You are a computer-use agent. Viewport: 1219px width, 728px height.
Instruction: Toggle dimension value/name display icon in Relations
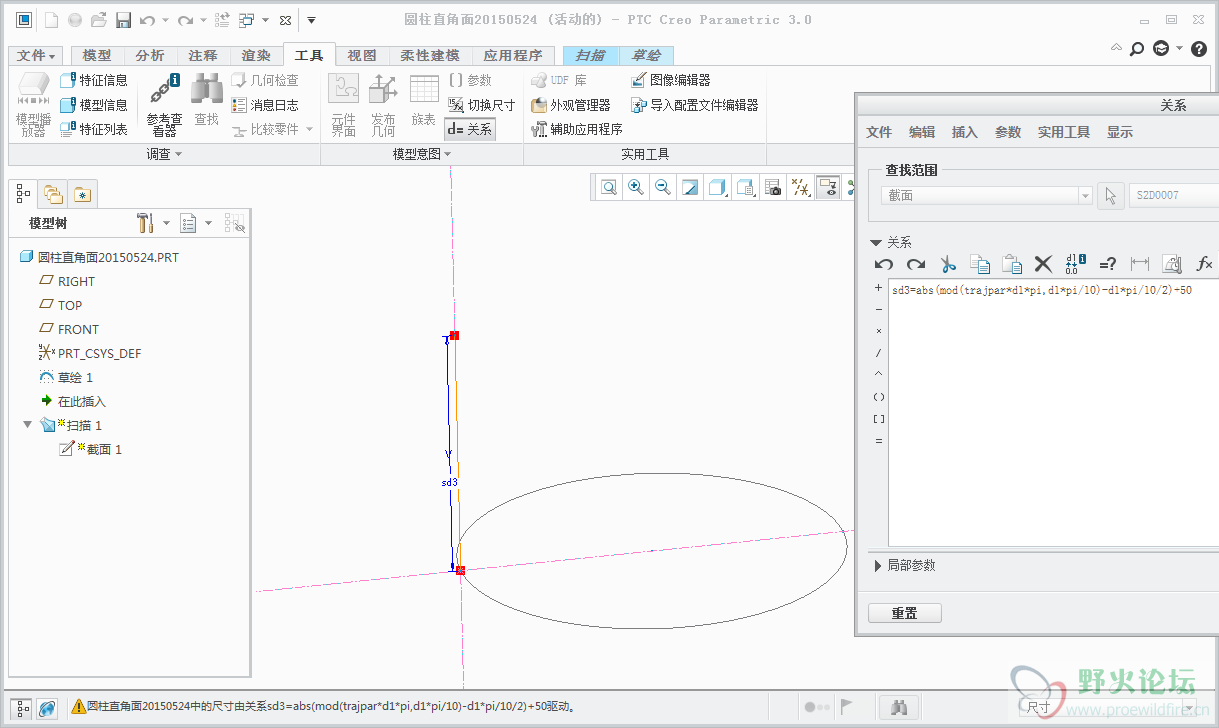[x=1075, y=264]
